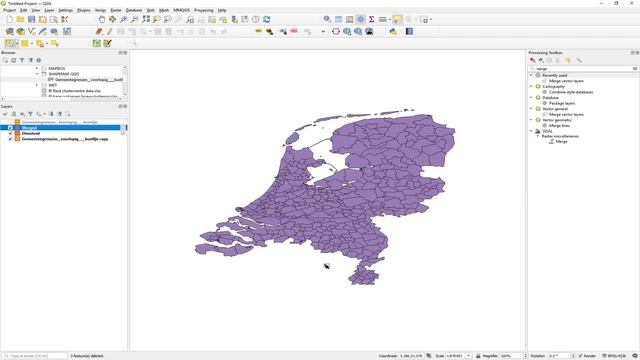This screenshot has width=640, height=360.
Task: Show statistical summary with the sigma icon
Action: [371, 19]
